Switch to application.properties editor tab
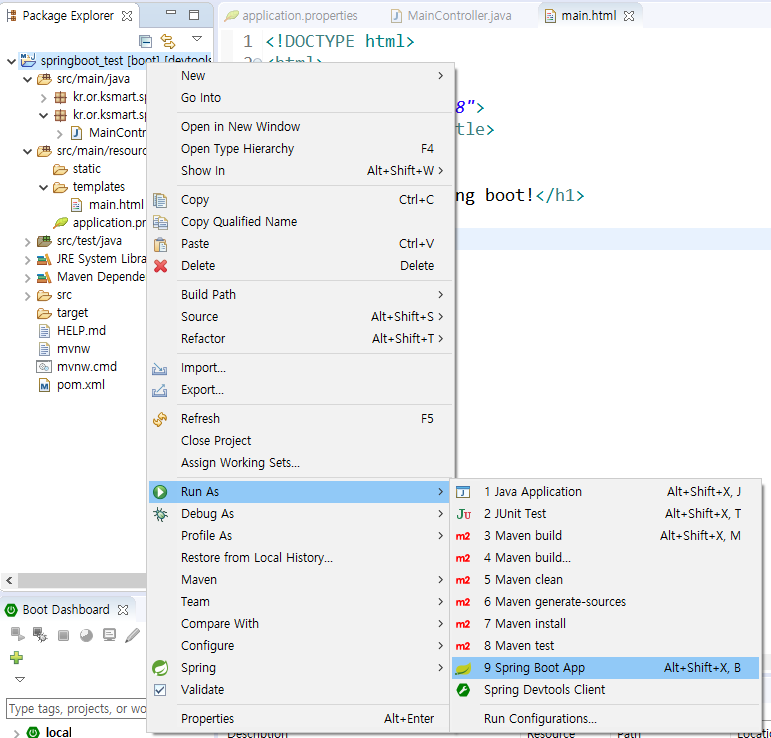This screenshot has height=738, width=771. point(299,16)
